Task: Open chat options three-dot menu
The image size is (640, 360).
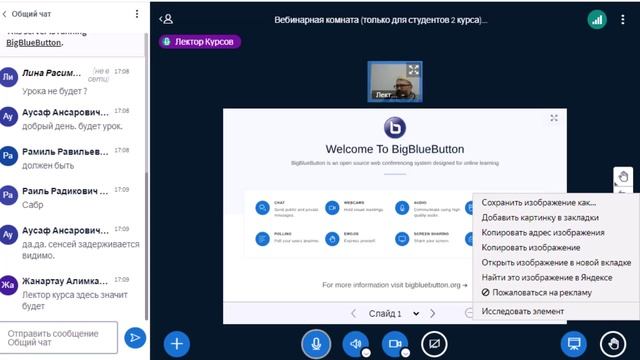Action: coord(137,14)
